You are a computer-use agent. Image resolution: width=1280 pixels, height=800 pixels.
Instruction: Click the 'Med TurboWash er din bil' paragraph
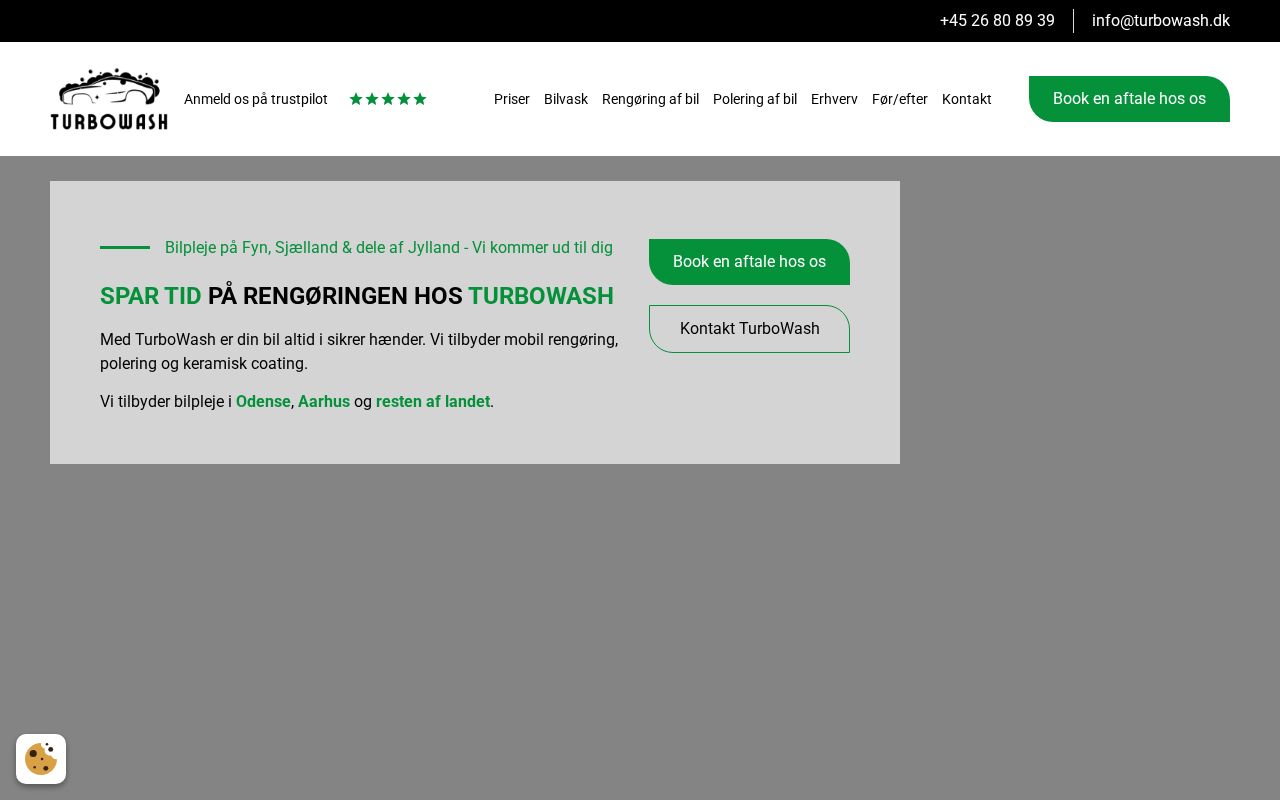[x=359, y=351]
